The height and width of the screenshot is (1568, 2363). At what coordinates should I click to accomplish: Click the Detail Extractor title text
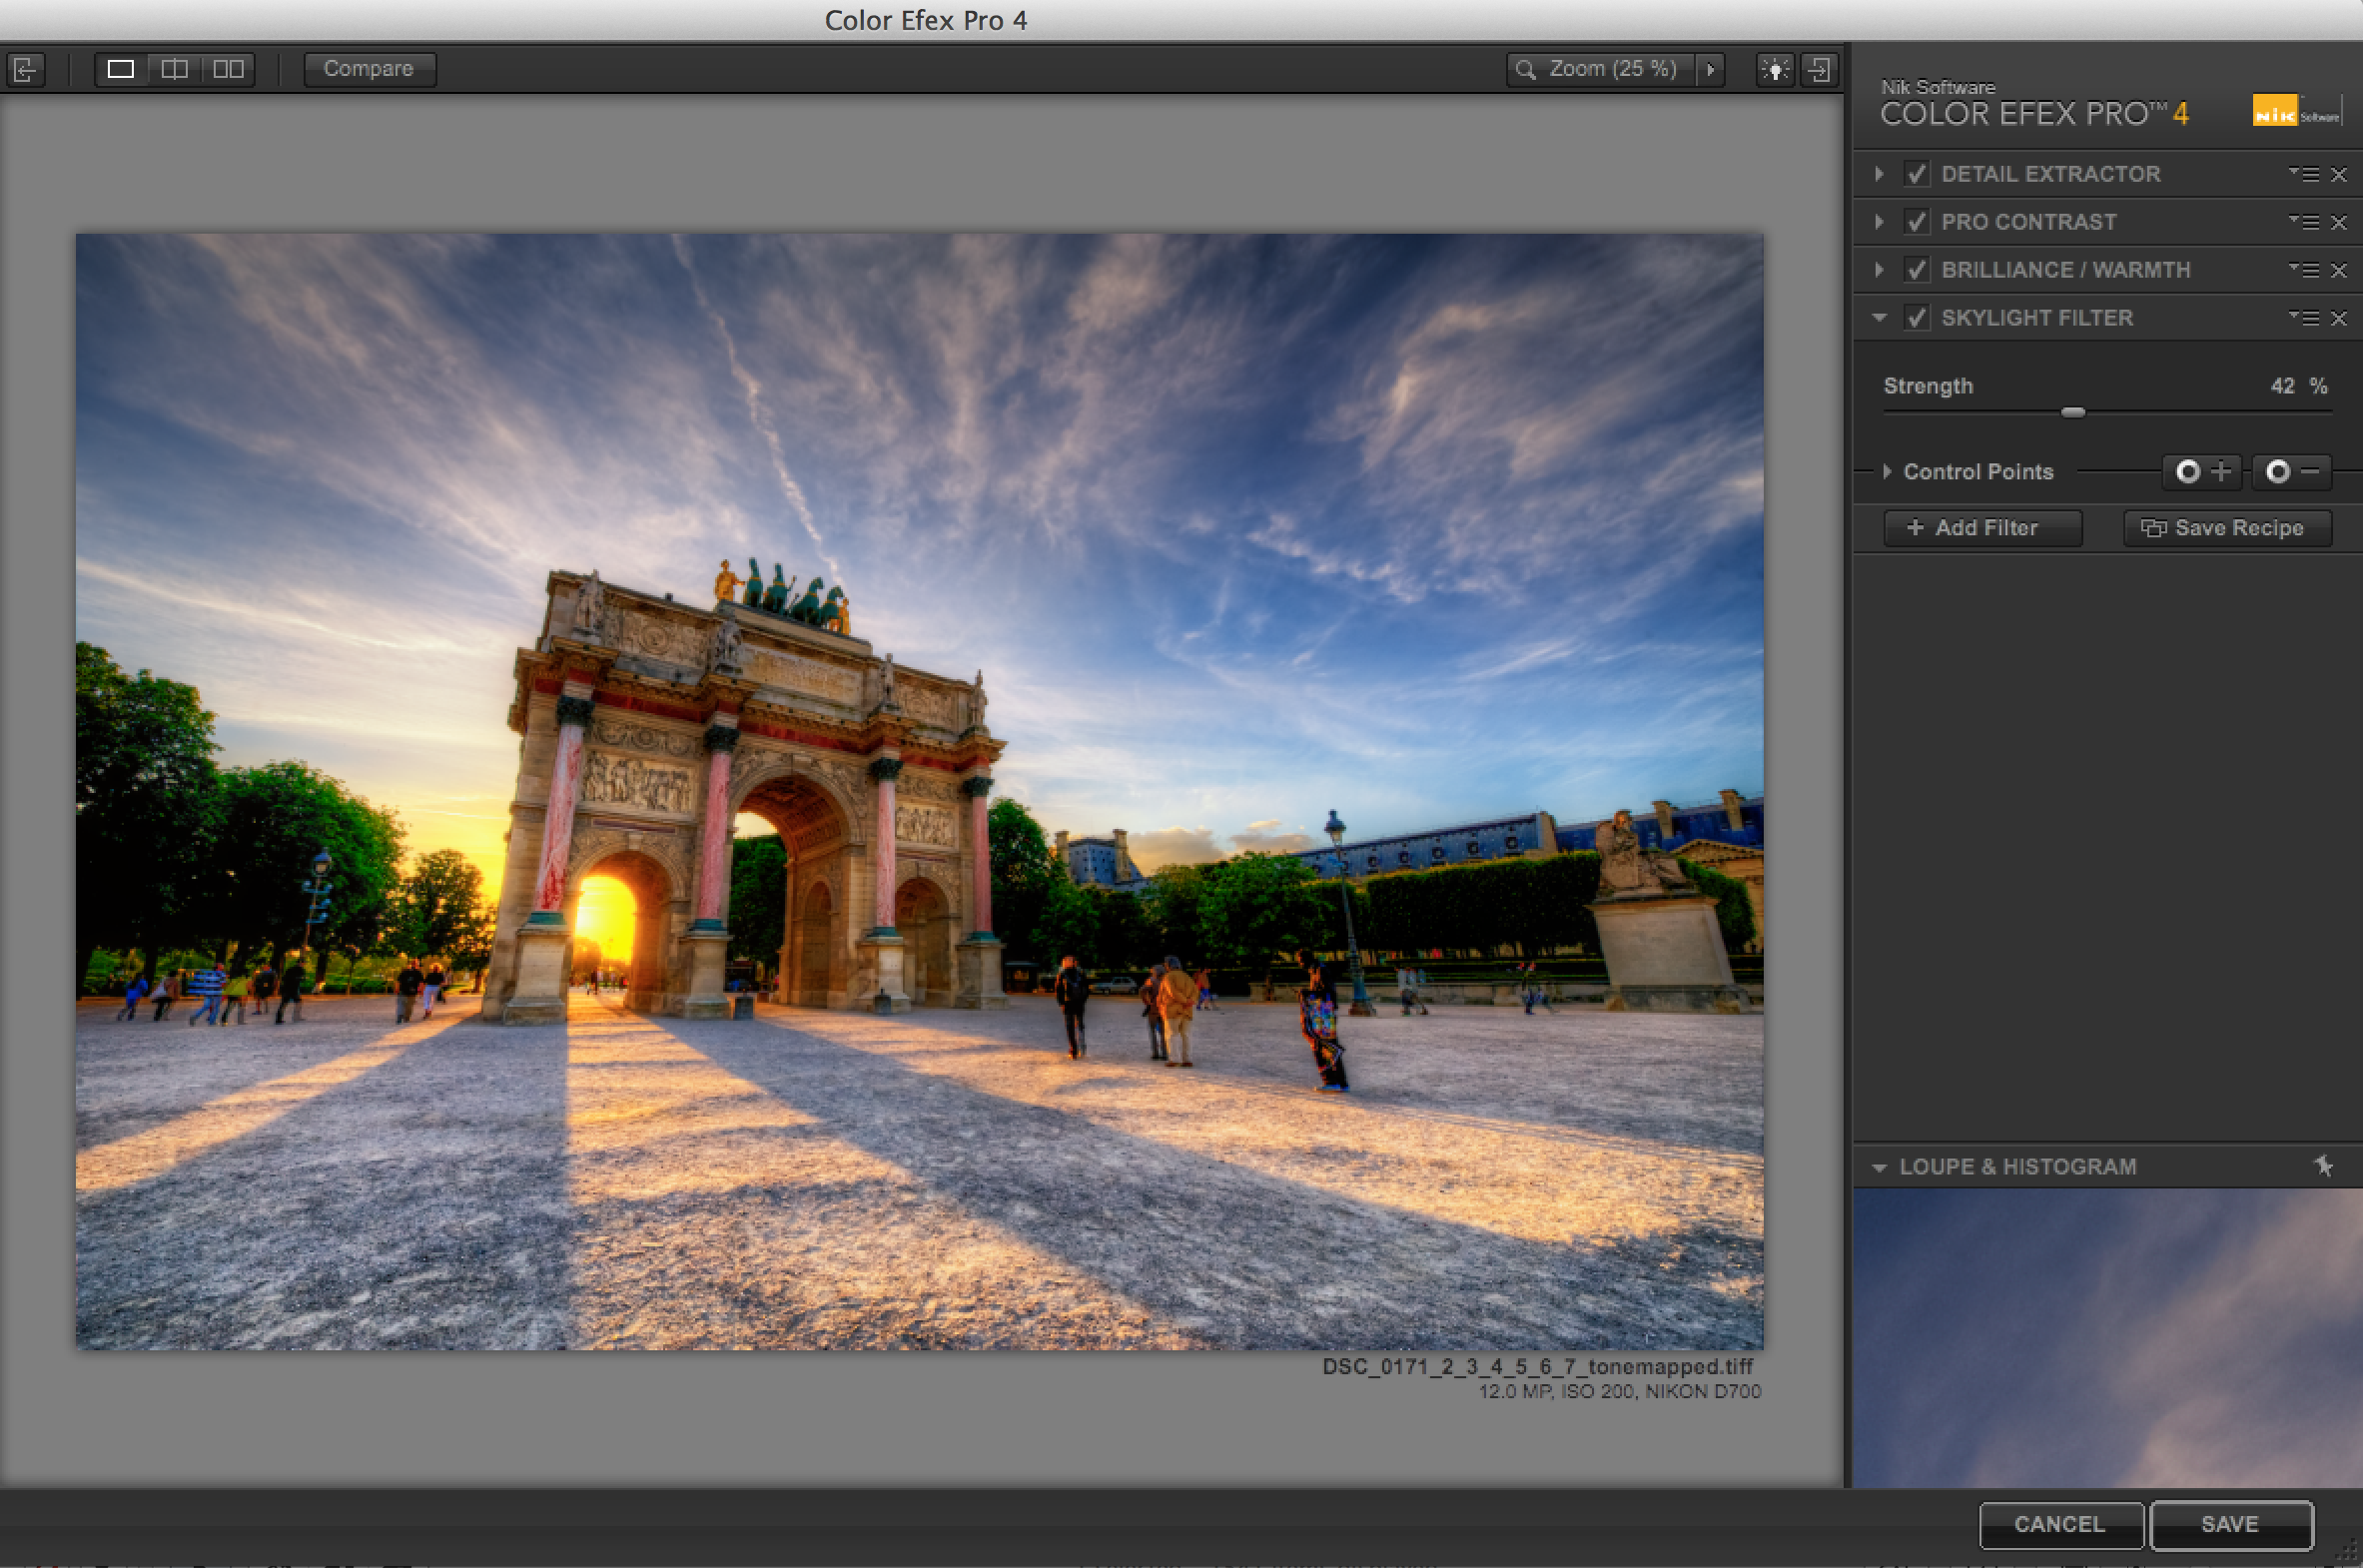(x=2051, y=174)
